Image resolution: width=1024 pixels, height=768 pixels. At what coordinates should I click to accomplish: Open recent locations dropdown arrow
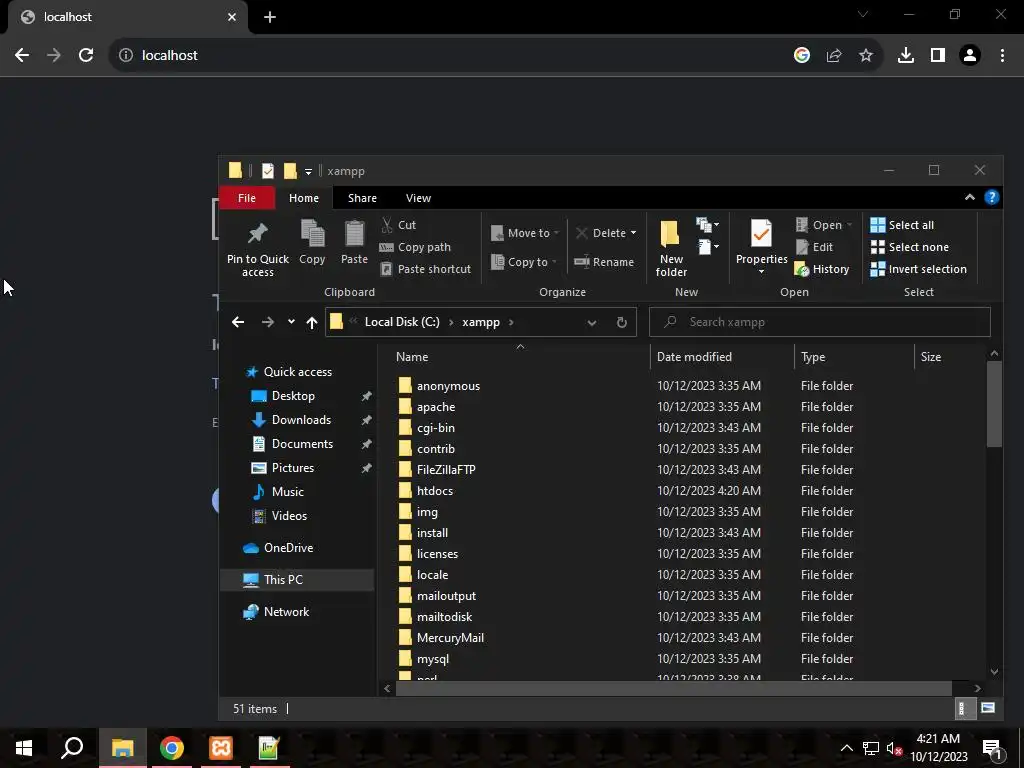[291, 322]
